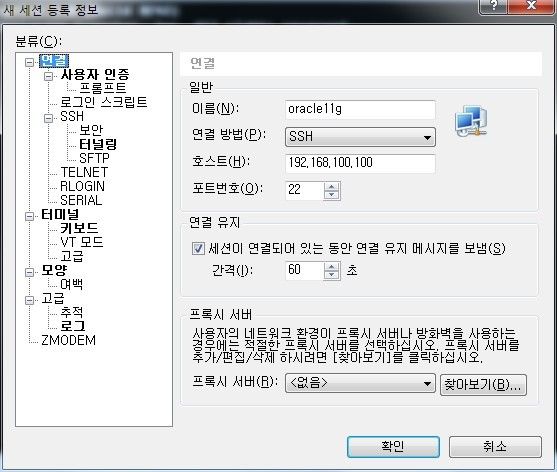Screen dimensions: 557x472
Task: Click the 간격 field showing 60
Action: point(305,271)
